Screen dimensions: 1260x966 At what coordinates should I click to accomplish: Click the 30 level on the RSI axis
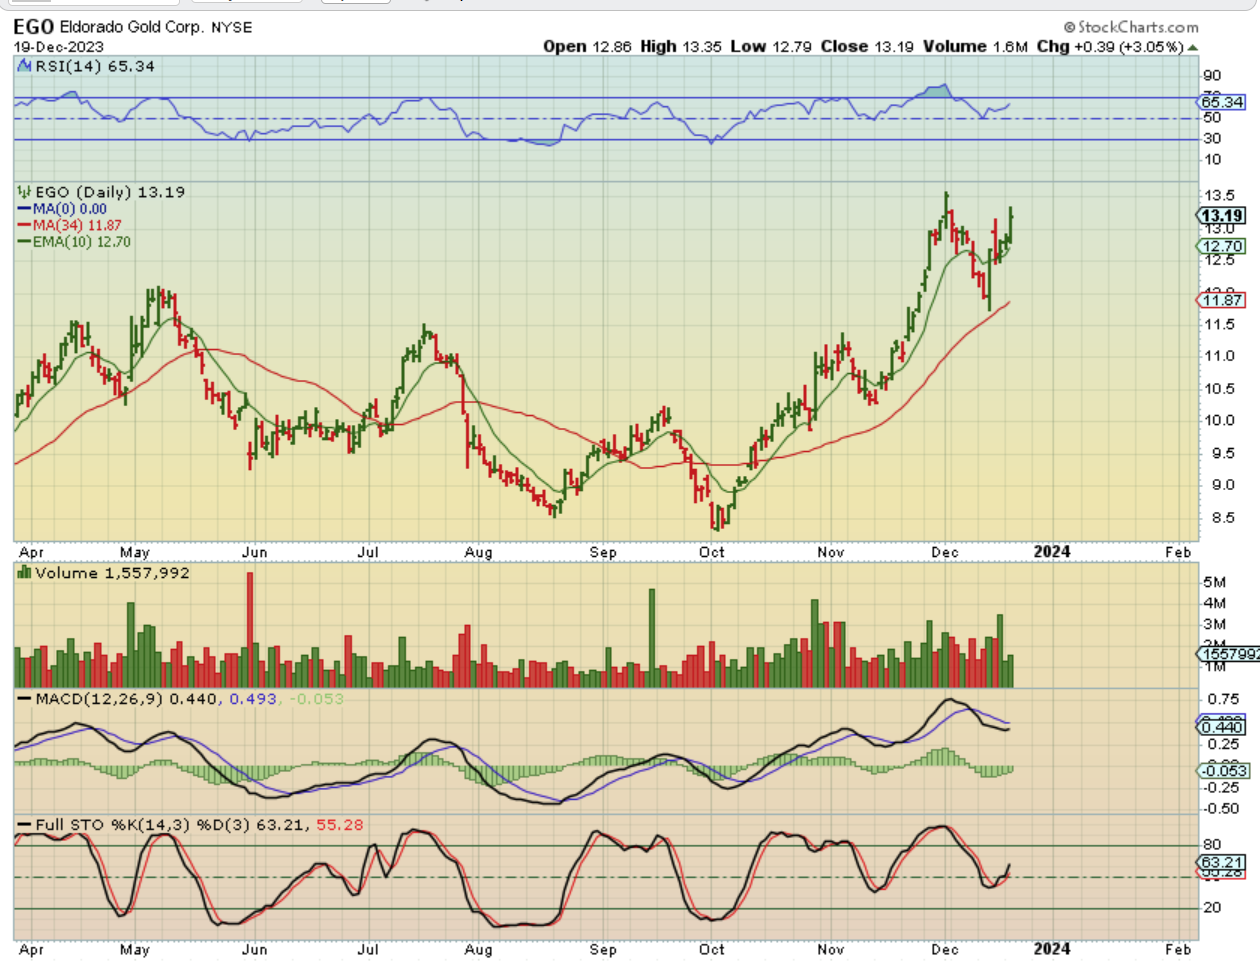coord(1212,139)
